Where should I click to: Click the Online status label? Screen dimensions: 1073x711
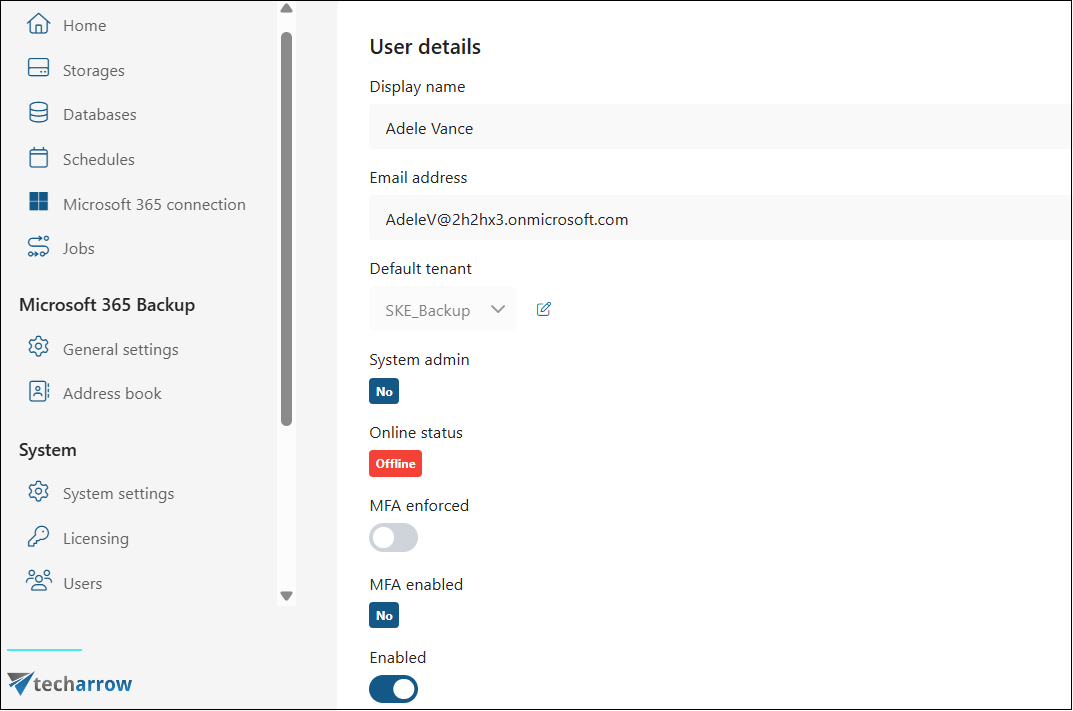click(x=416, y=432)
